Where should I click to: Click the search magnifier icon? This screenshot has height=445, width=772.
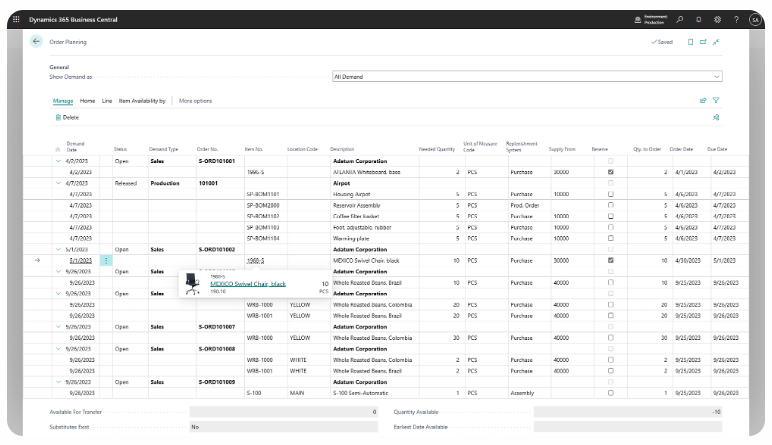click(x=680, y=19)
